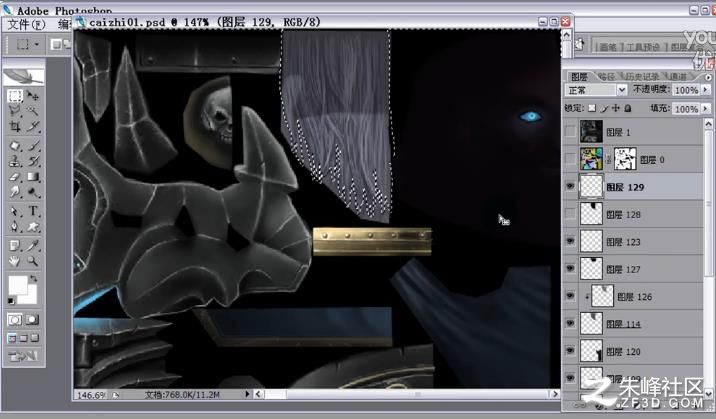The height and width of the screenshot is (419, 716).
Task: Toggle lock all
Action: 628,108
